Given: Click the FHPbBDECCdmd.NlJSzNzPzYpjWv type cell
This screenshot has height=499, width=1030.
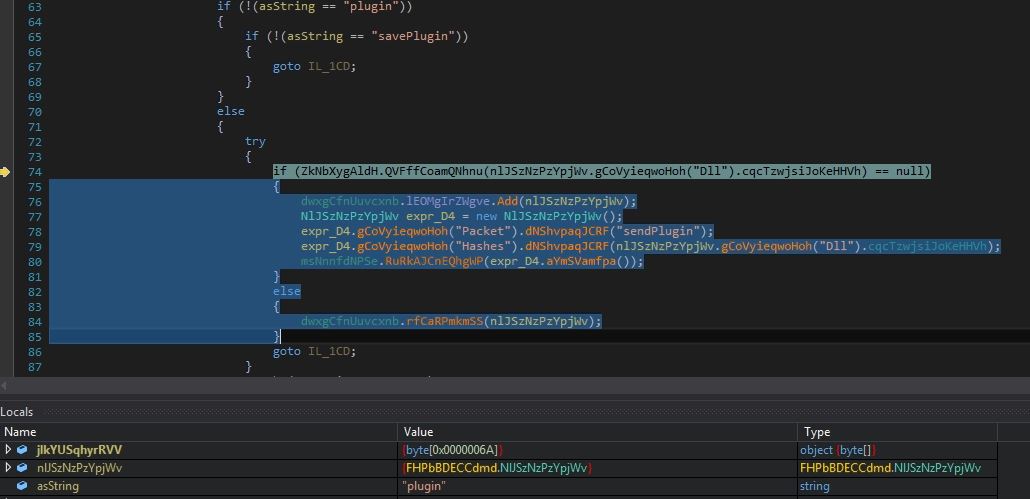Looking at the screenshot, I should pyautogui.click(x=890, y=467).
